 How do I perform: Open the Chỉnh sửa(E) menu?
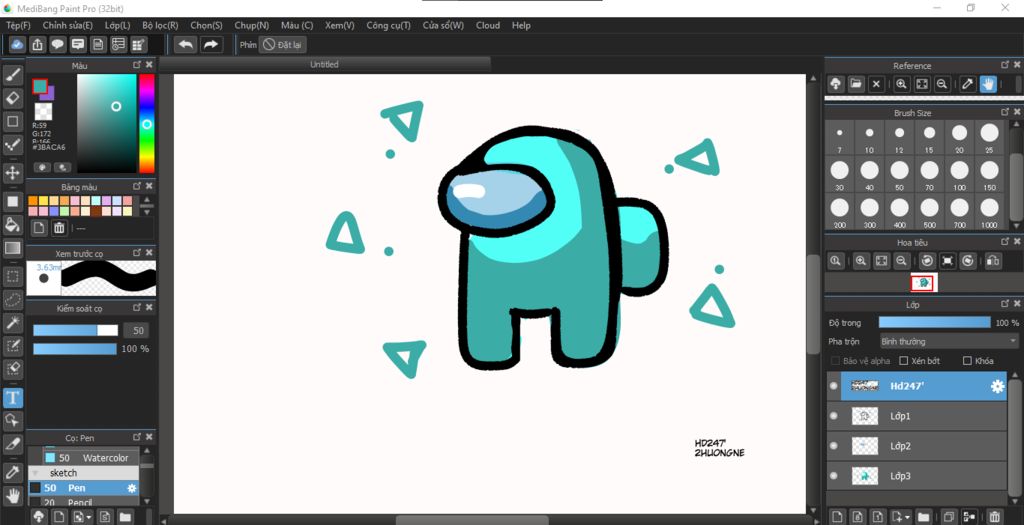pos(68,25)
